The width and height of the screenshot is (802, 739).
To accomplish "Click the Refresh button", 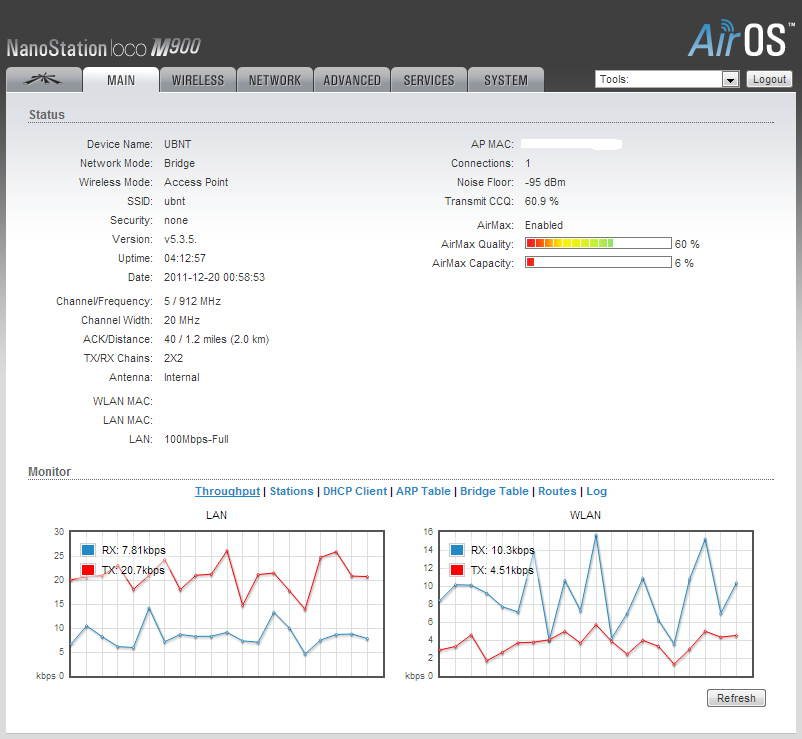I will (736, 698).
